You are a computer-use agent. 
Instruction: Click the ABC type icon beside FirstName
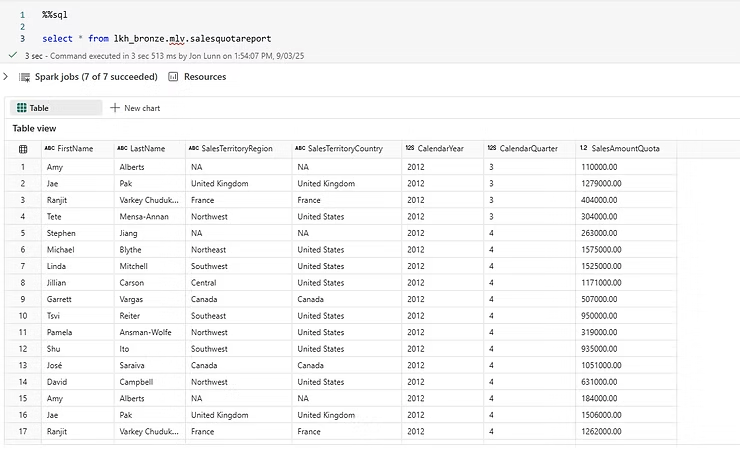[x=50, y=149]
